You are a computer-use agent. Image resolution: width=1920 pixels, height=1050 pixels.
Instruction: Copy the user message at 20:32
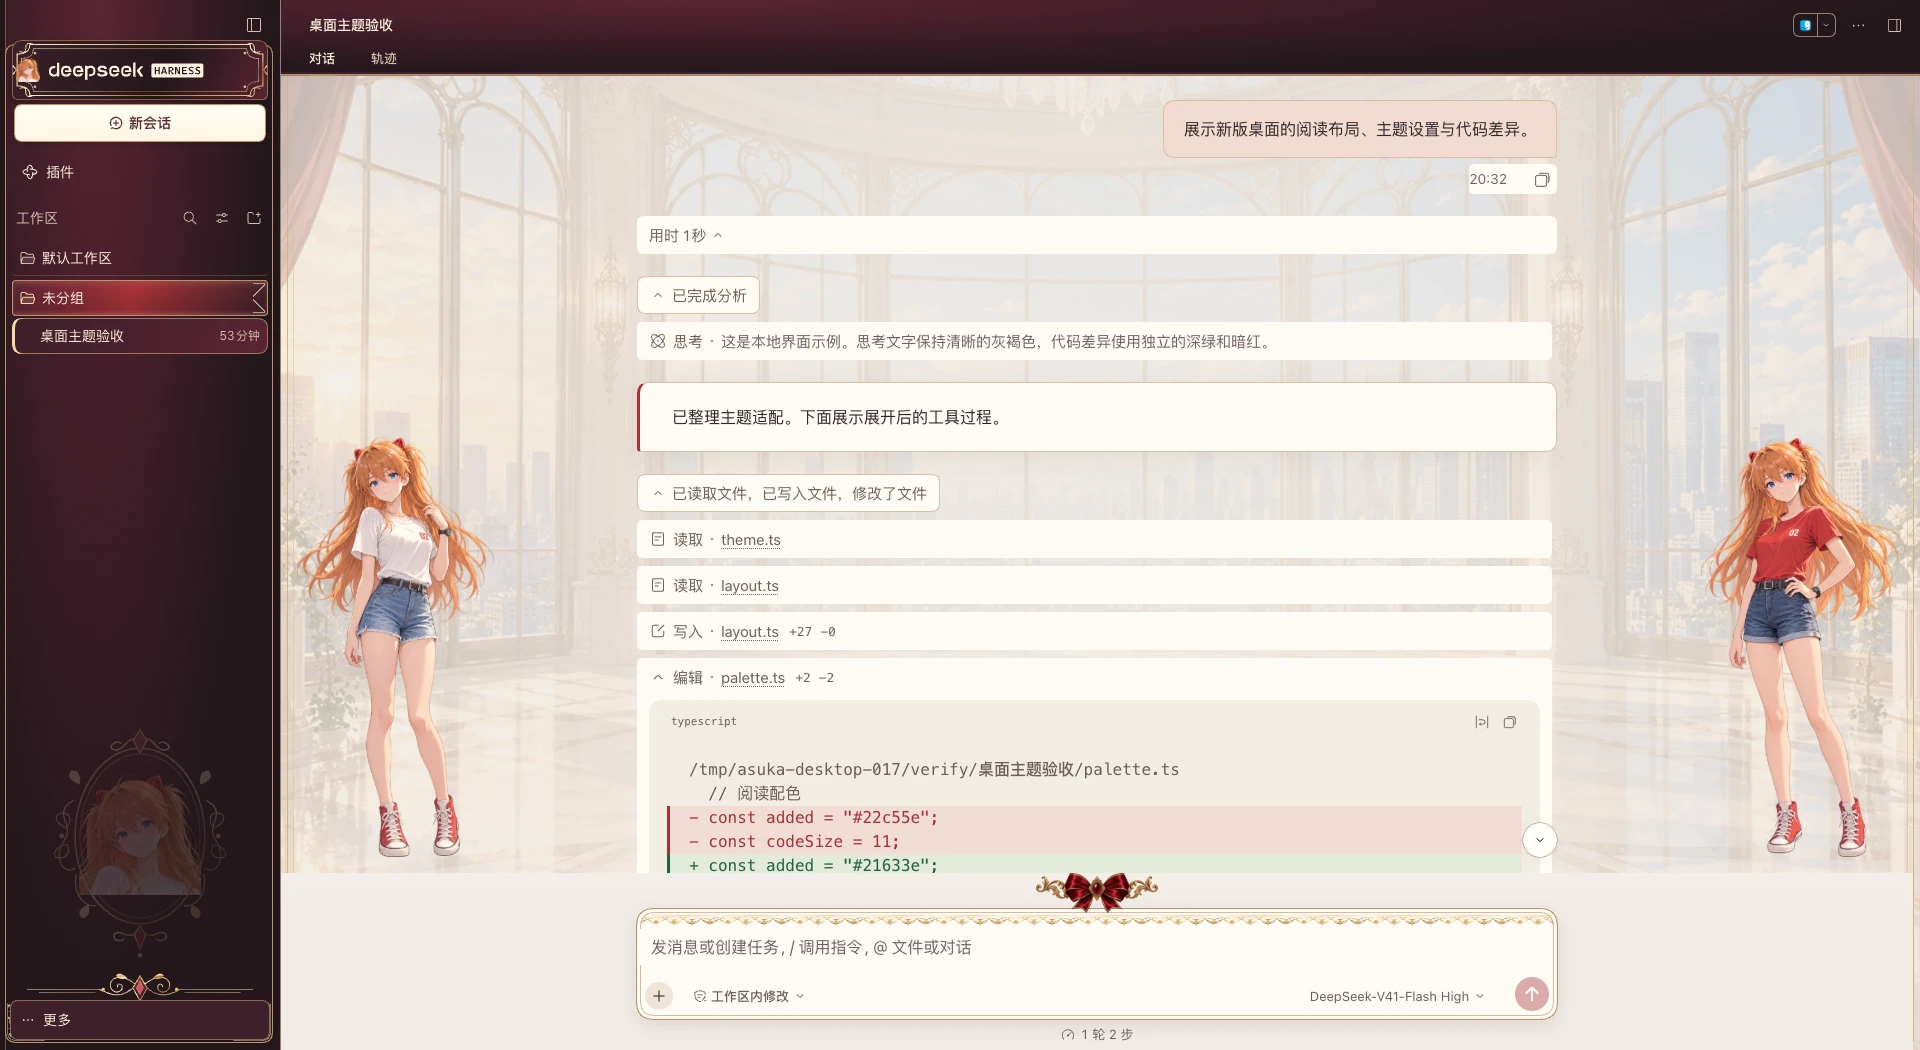tap(1541, 180)
